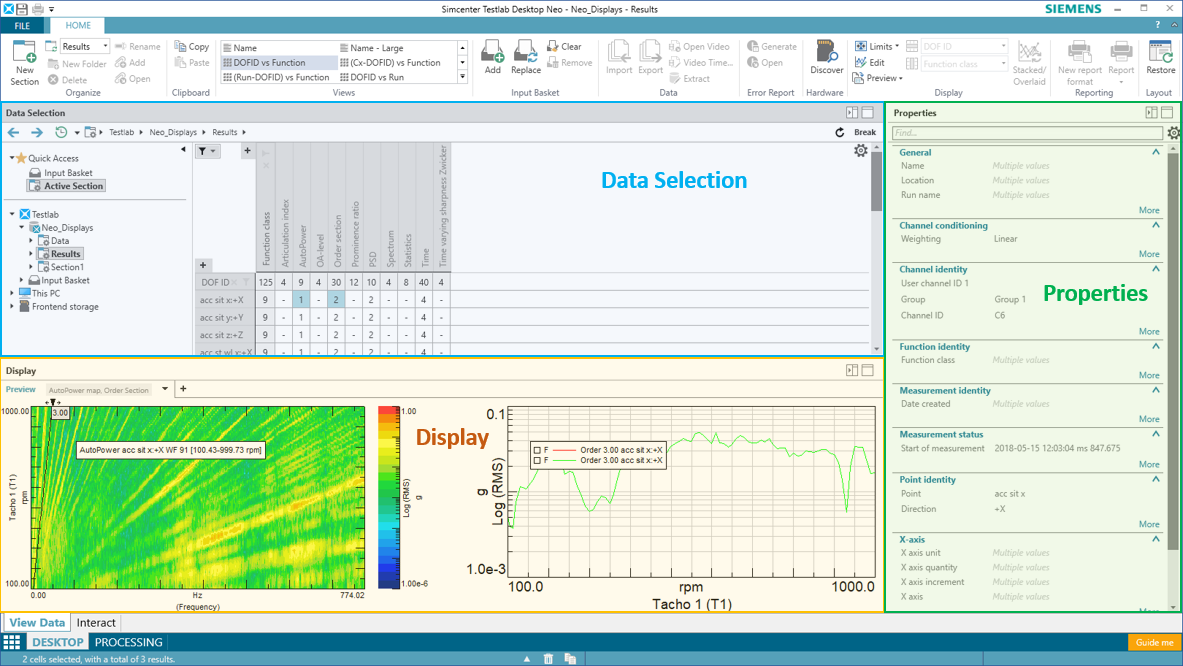Click the Data Selection settings gear

860,151
